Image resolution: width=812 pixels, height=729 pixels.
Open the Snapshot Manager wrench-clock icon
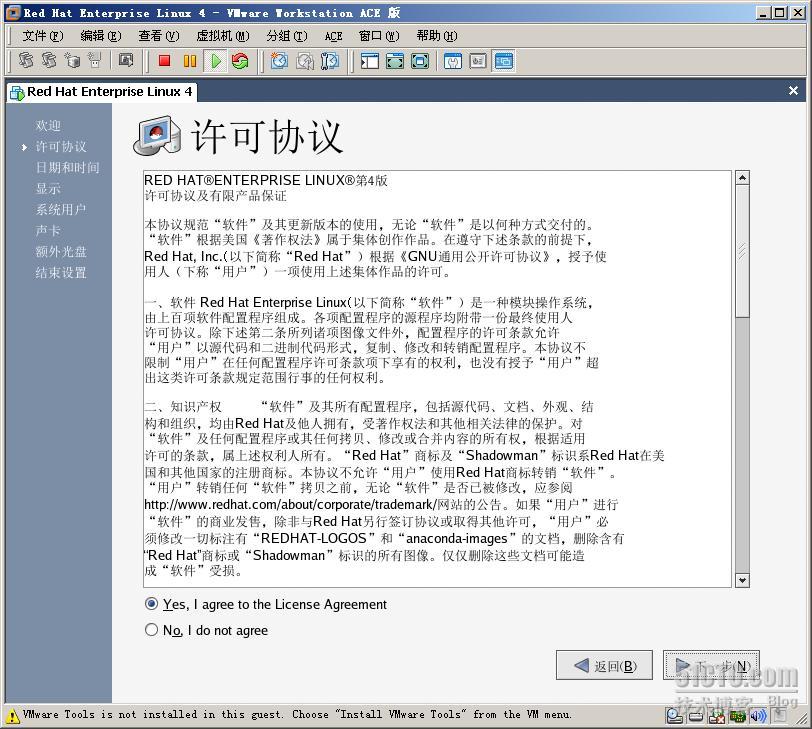330,61
